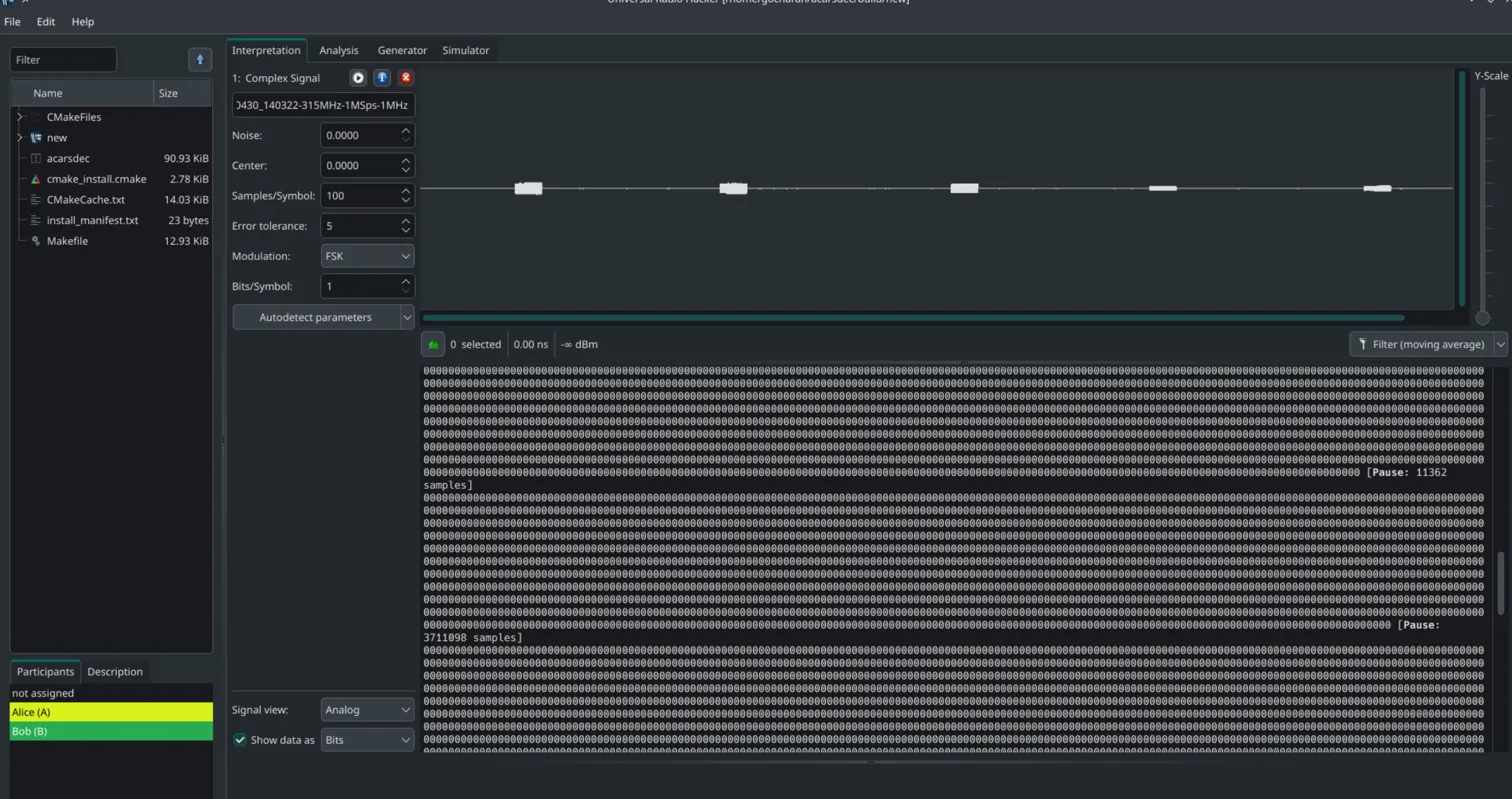Select the Participants tab
The width and height of the screenshot is (1512, 799).
pyautogui.click(x=45, y=671)
